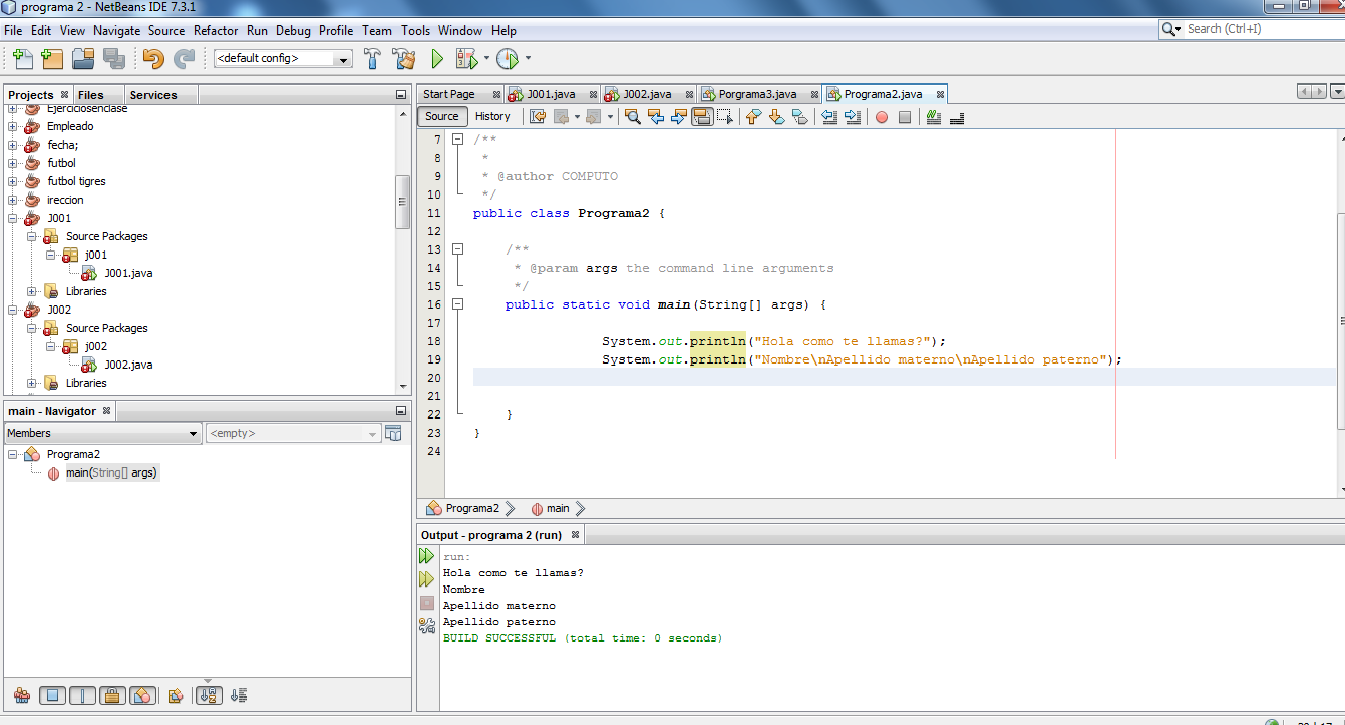The height and width of the screenshot is (725, 1345).
Task: Select main(String[] args) in the Navigator
Action: 110,472
